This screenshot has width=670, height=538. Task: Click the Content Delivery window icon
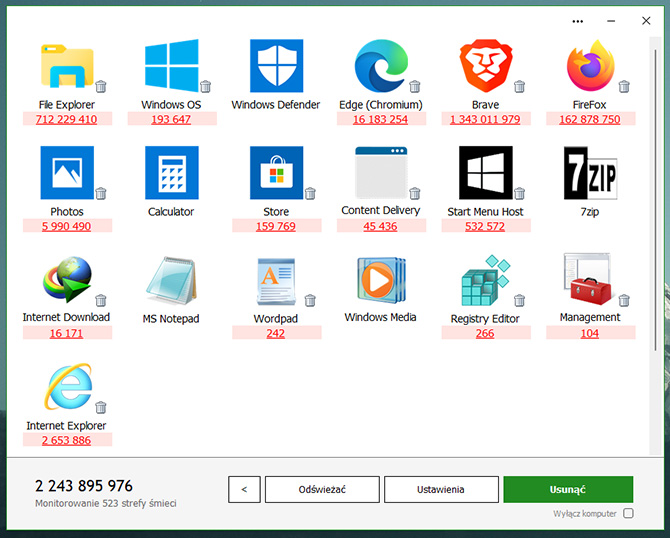tap(381, 173)
